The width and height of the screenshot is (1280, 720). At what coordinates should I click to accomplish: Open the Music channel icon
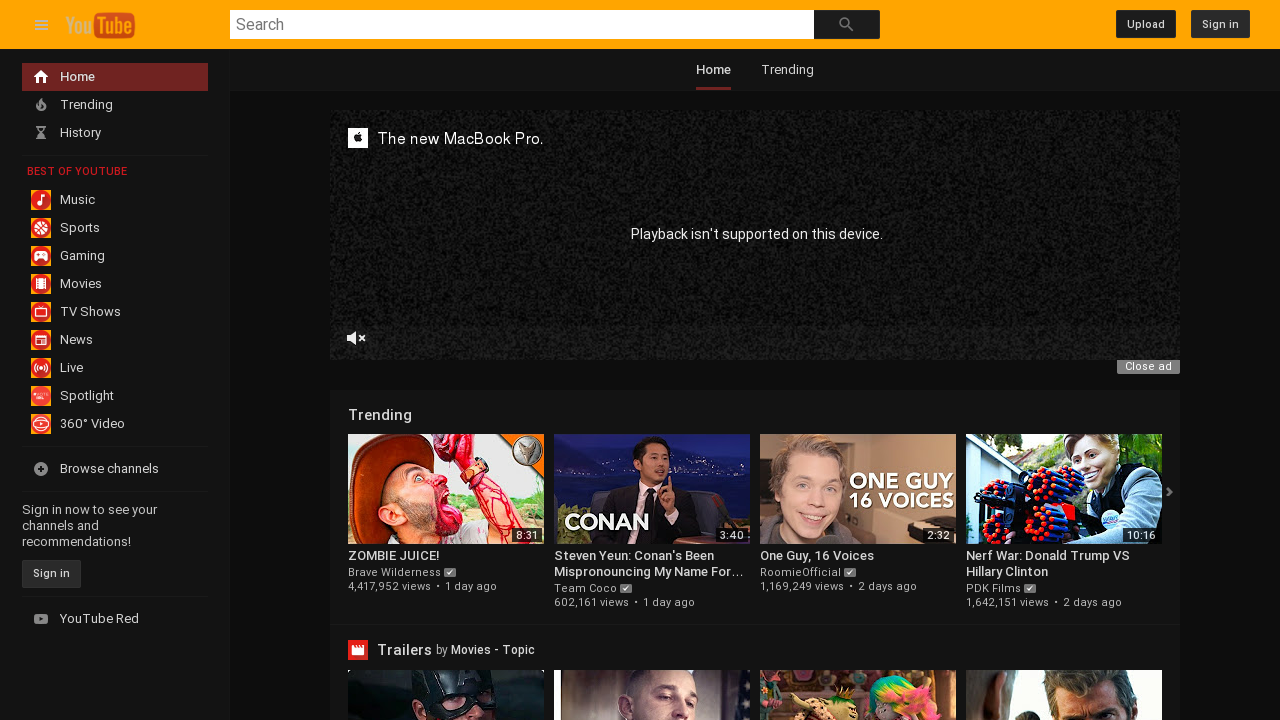(x=41, y=200)
